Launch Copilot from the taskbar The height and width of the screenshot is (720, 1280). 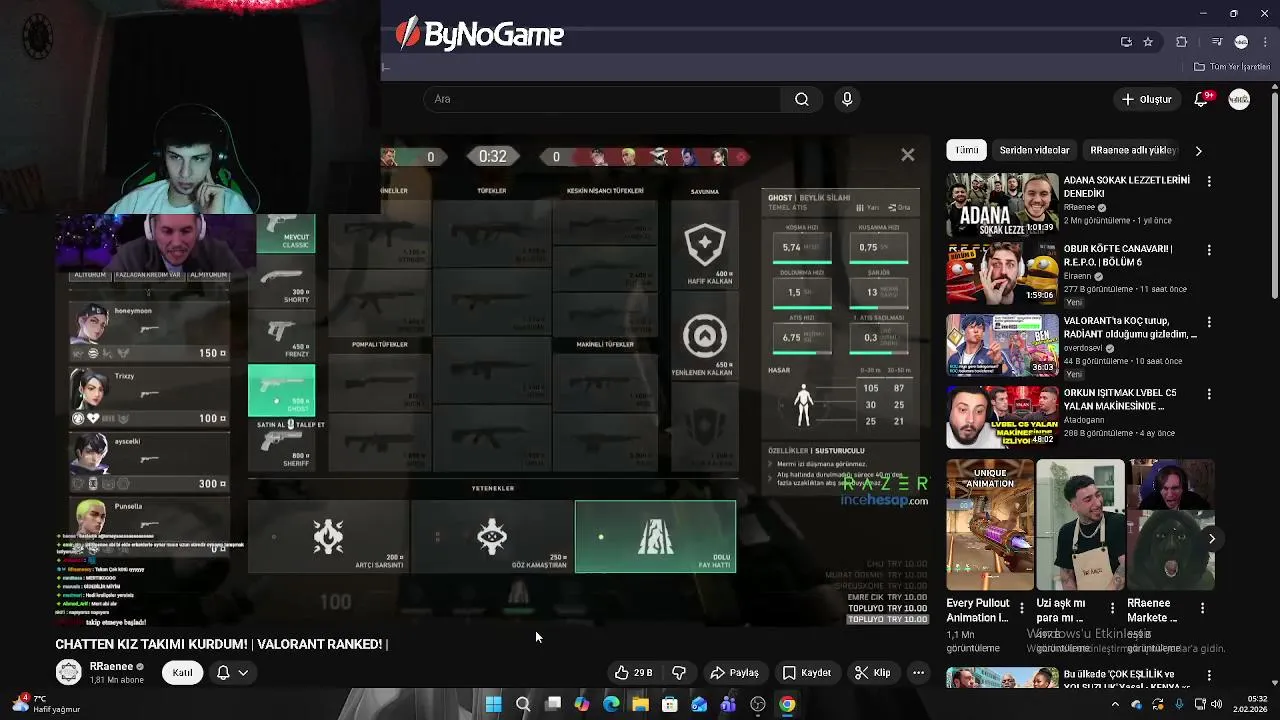pyautogui.click(x=582, y=704)
